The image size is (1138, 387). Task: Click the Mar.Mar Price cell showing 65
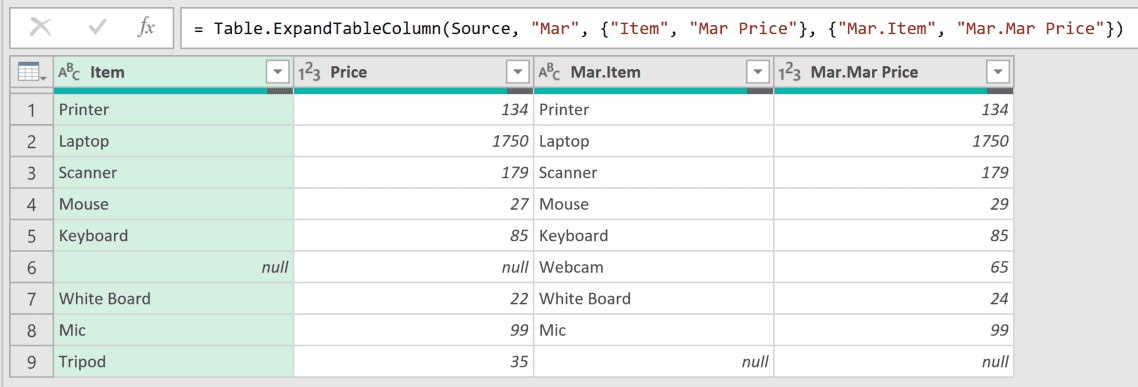[x=893, y=267]
